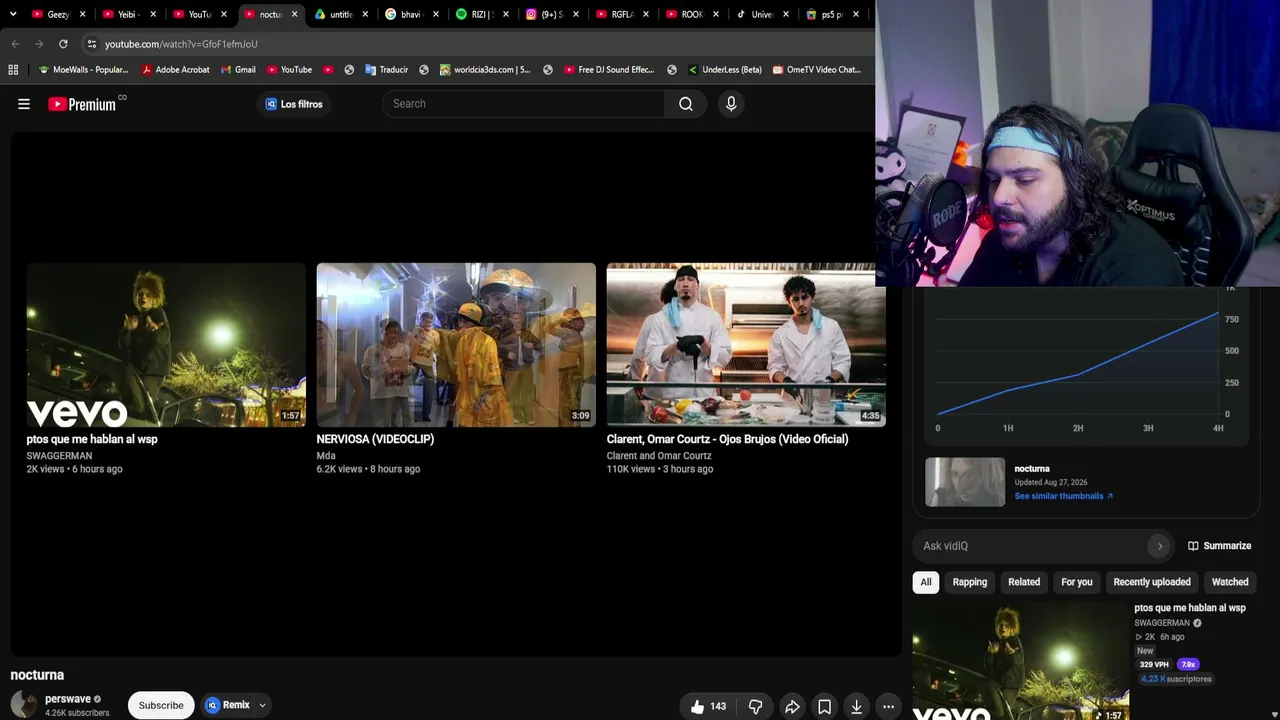Open sidebar video thumbnail ptos que me hablan
This screenshot has width=1280, height=720.
pos(1020,661)
